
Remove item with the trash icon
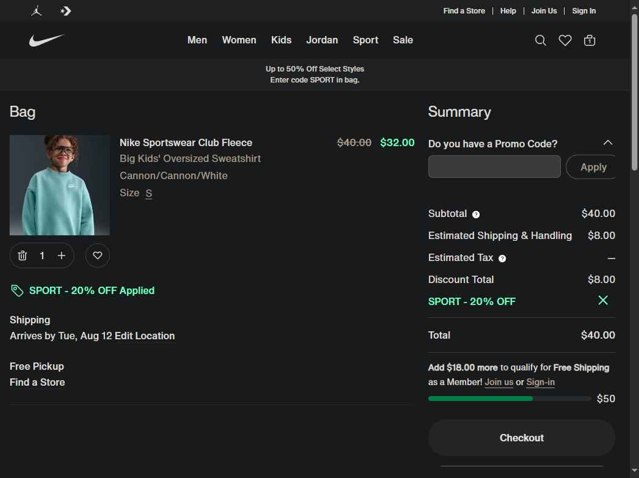(22, 256)
